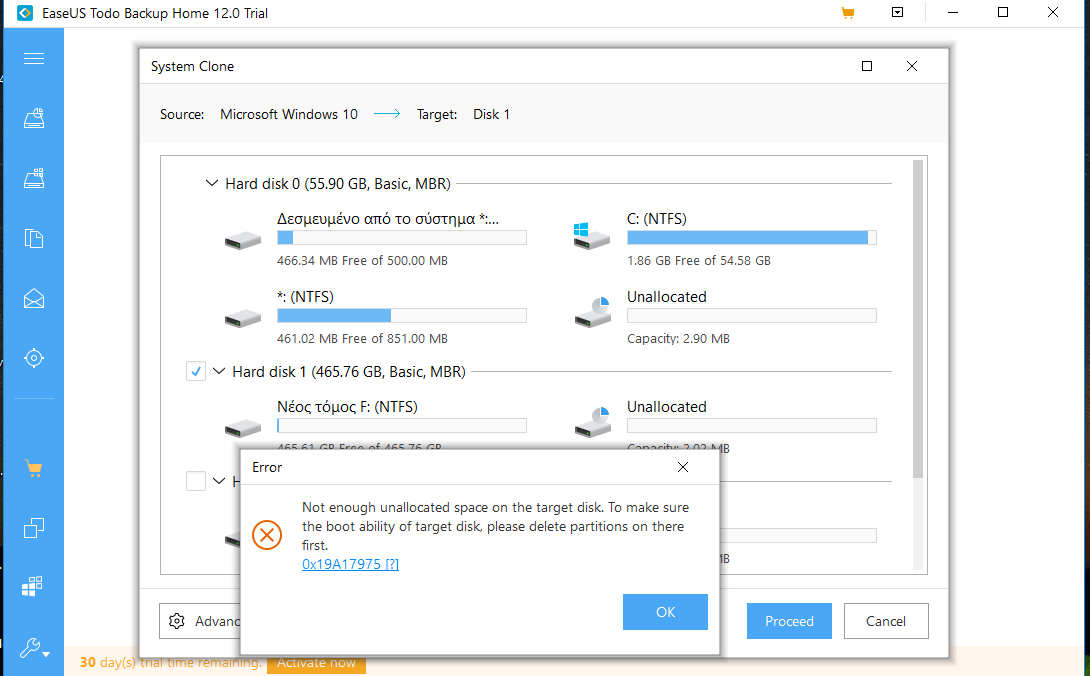The image size is (1090, 676).
Task: Open the hamburger menu in sidebar
Action: click(x=33, y=58)
